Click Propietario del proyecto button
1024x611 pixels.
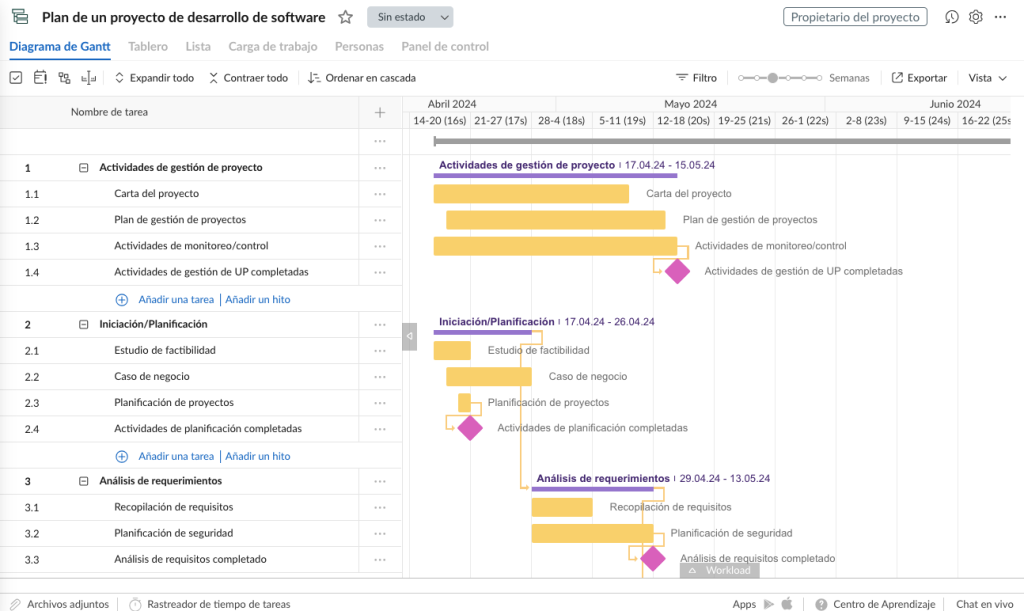pyautogui.click(x=855, y=17)
